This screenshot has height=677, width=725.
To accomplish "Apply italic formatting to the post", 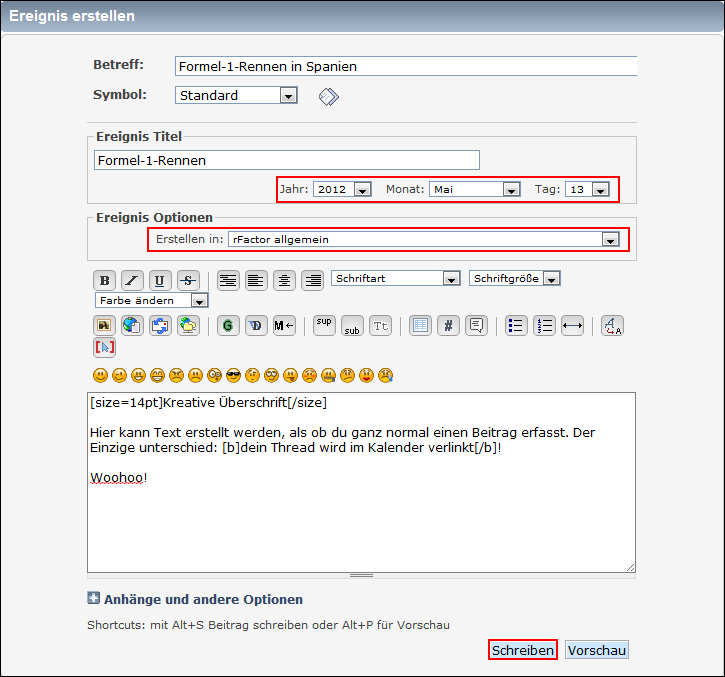I will pyautogui.click(x=132, y=280).
